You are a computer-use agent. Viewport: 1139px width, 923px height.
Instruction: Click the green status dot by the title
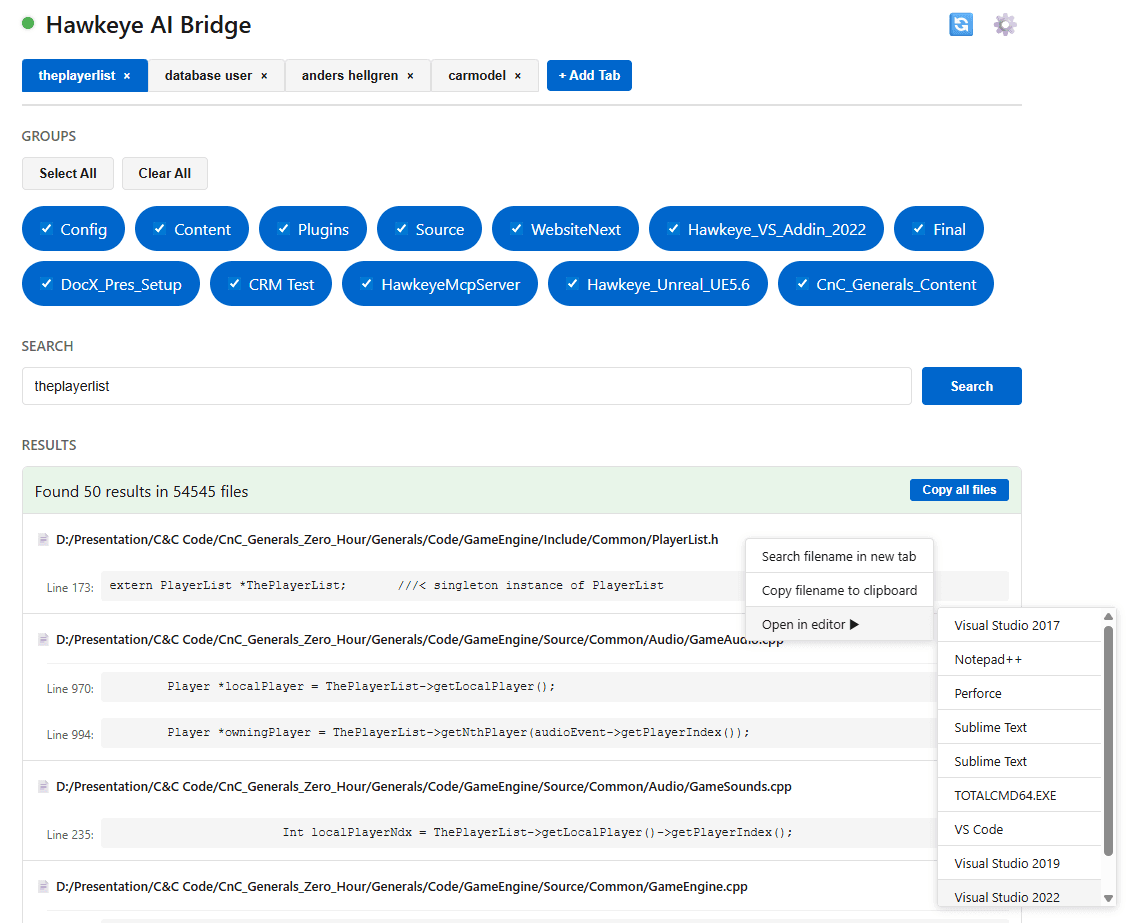tap(28, 23)
